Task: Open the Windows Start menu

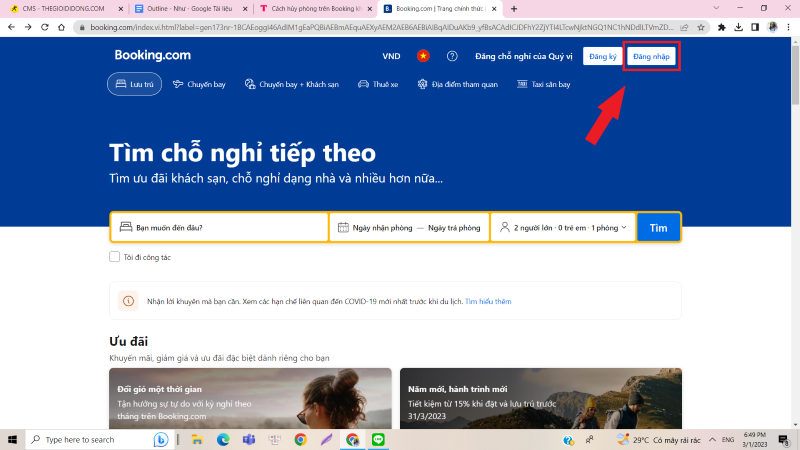Action: click(x=12, y=440)
